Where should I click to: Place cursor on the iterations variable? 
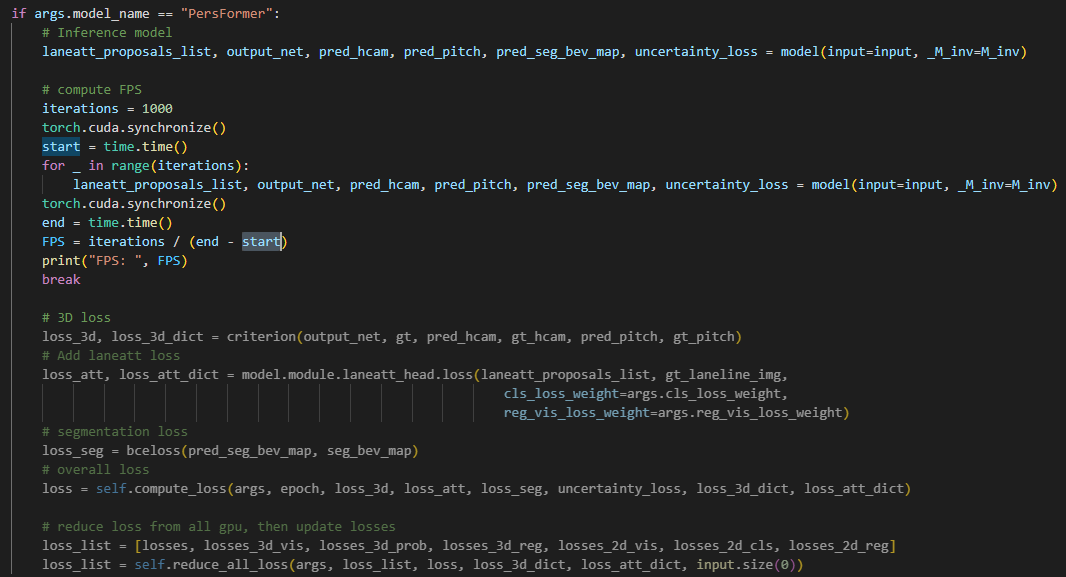coord(80,108)
